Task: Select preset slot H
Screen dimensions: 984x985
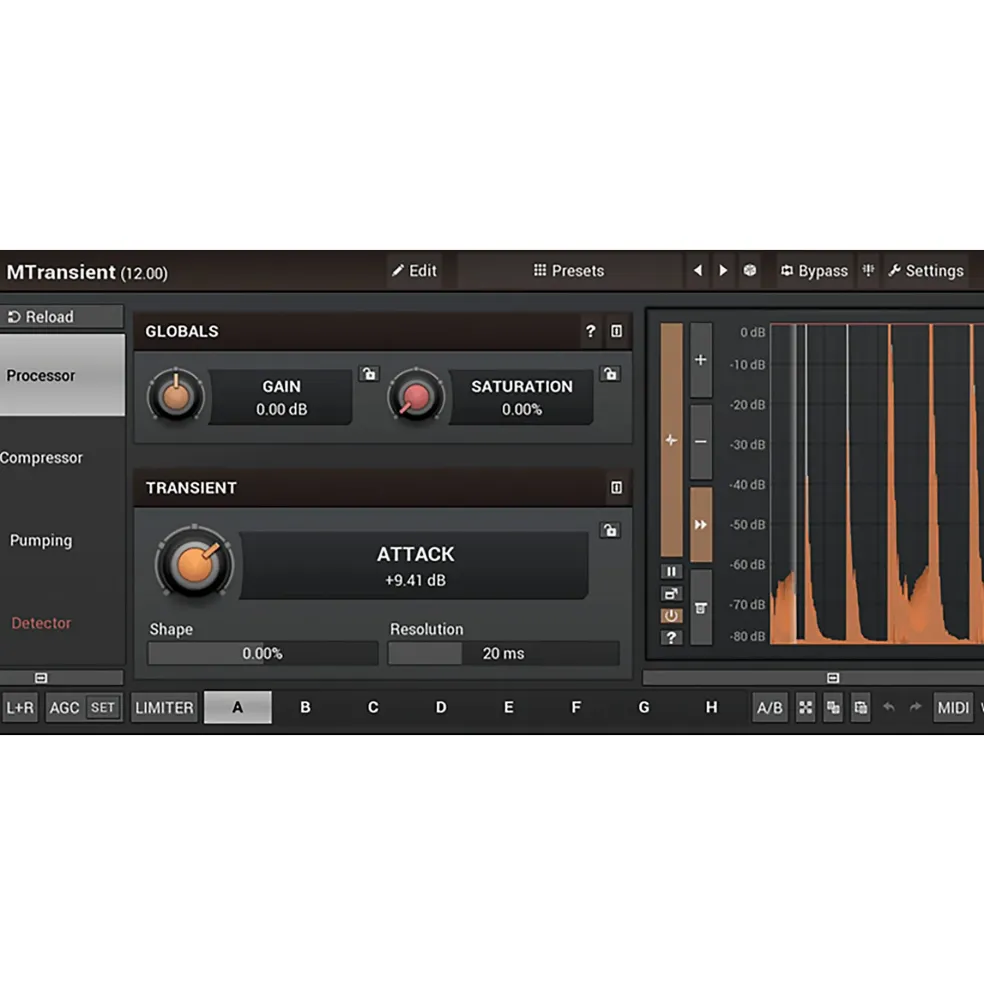Action: click(x=711, y=708)
